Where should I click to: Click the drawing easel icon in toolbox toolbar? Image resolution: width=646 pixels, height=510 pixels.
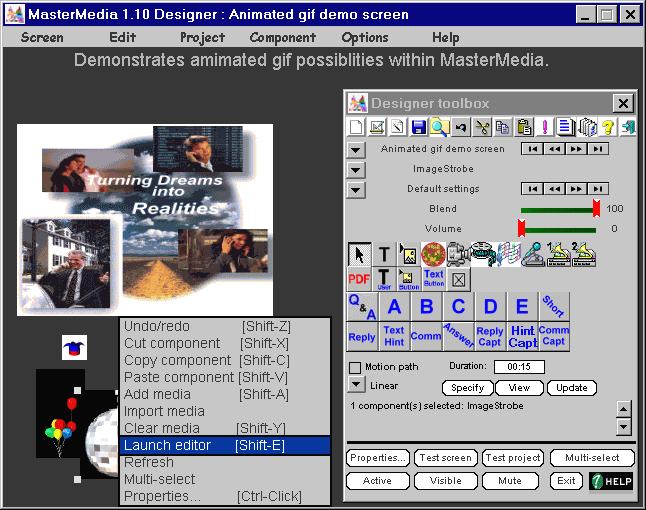coord(377,127)
